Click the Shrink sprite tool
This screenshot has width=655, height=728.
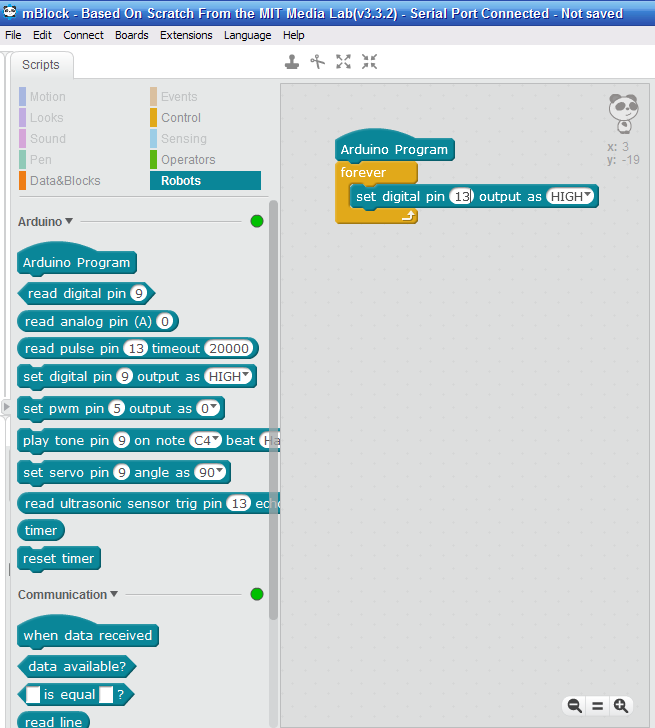(370, 62)
